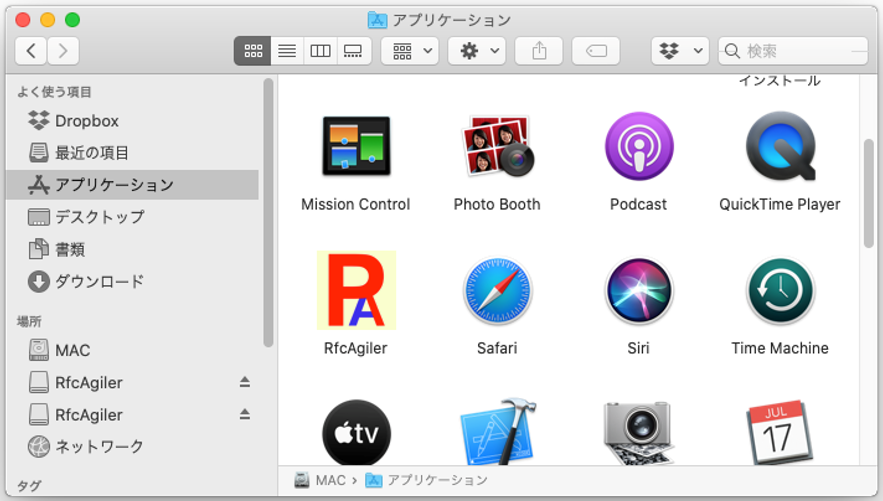
Task: Select the Podcast app icon
Action: click(x=639, y=146)
